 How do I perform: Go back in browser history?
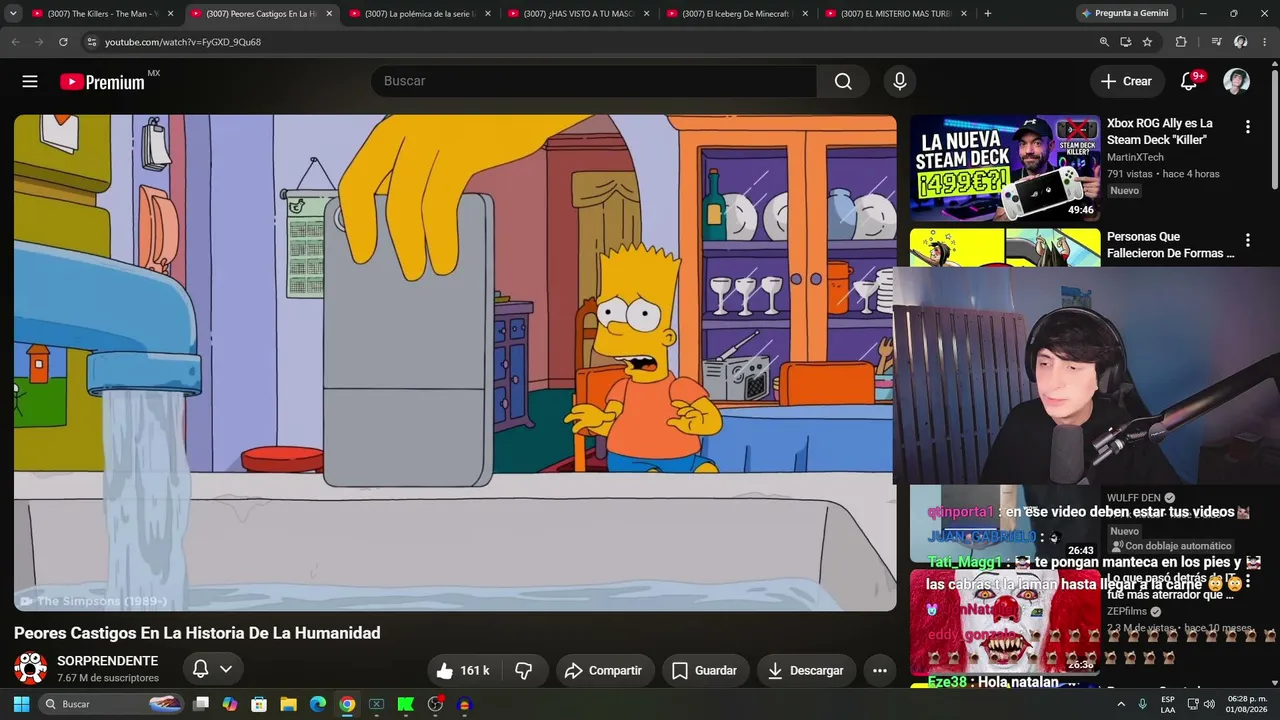15,42
